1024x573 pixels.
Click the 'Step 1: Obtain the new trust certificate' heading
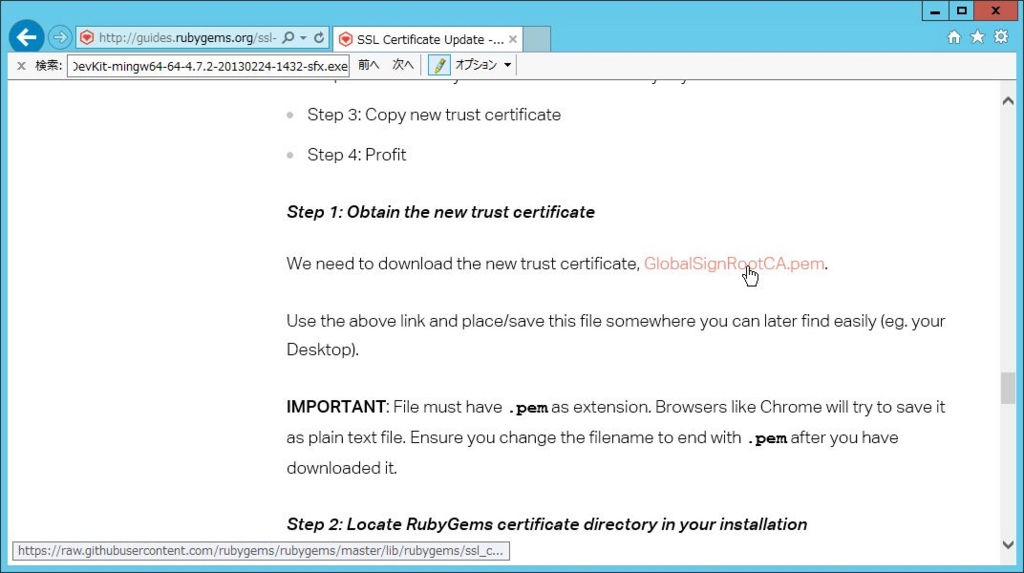[440, 212]
